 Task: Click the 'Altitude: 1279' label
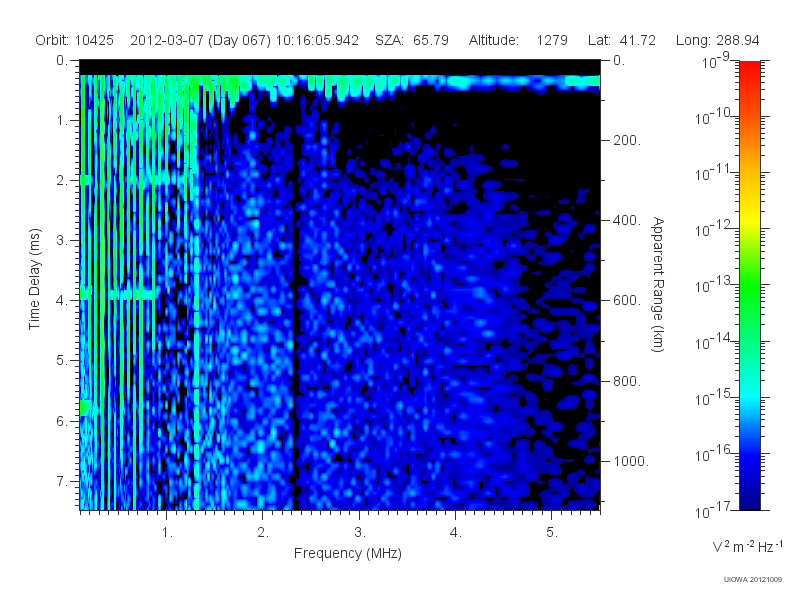click(x=518, y=40)
